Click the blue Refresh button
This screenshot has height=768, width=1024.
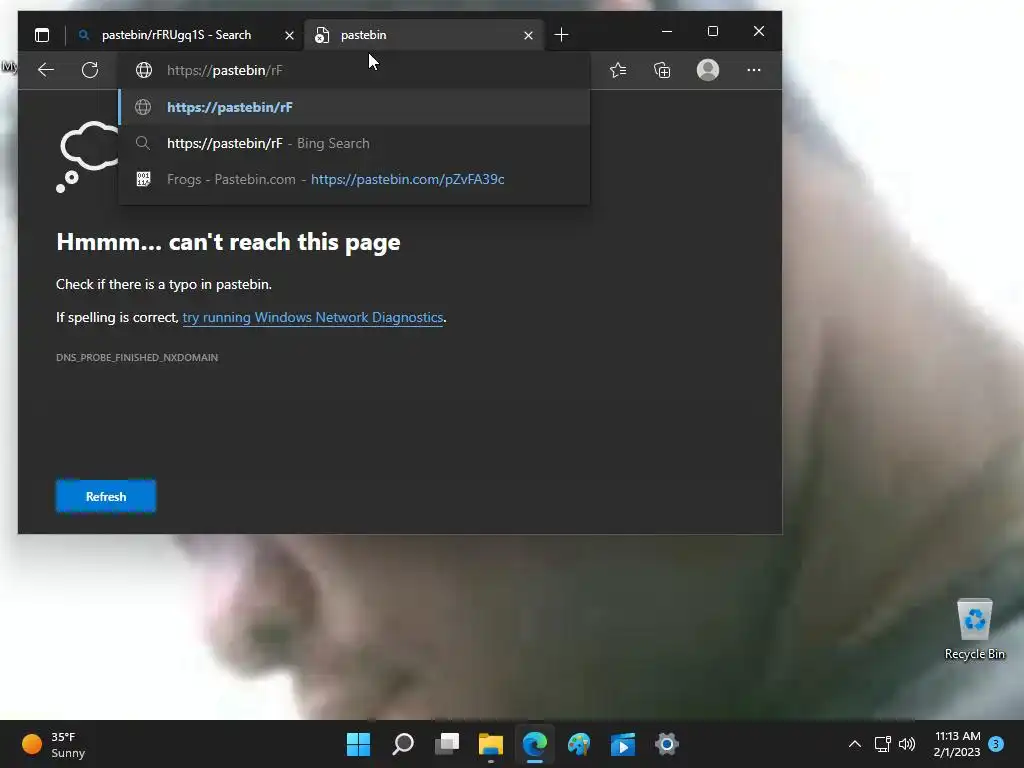(106, 496)
